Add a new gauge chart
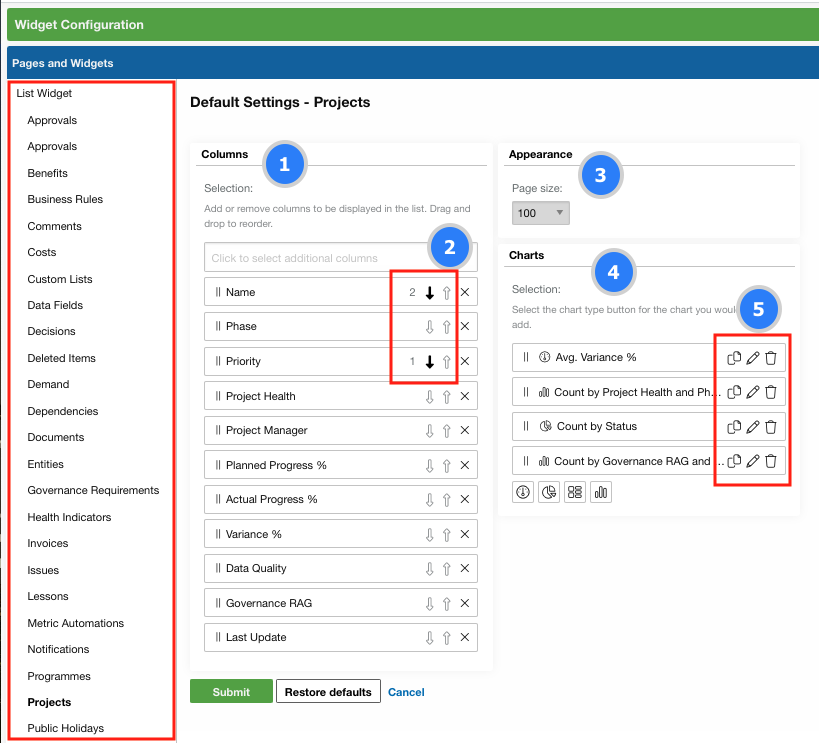 click(x=522, y=492)
